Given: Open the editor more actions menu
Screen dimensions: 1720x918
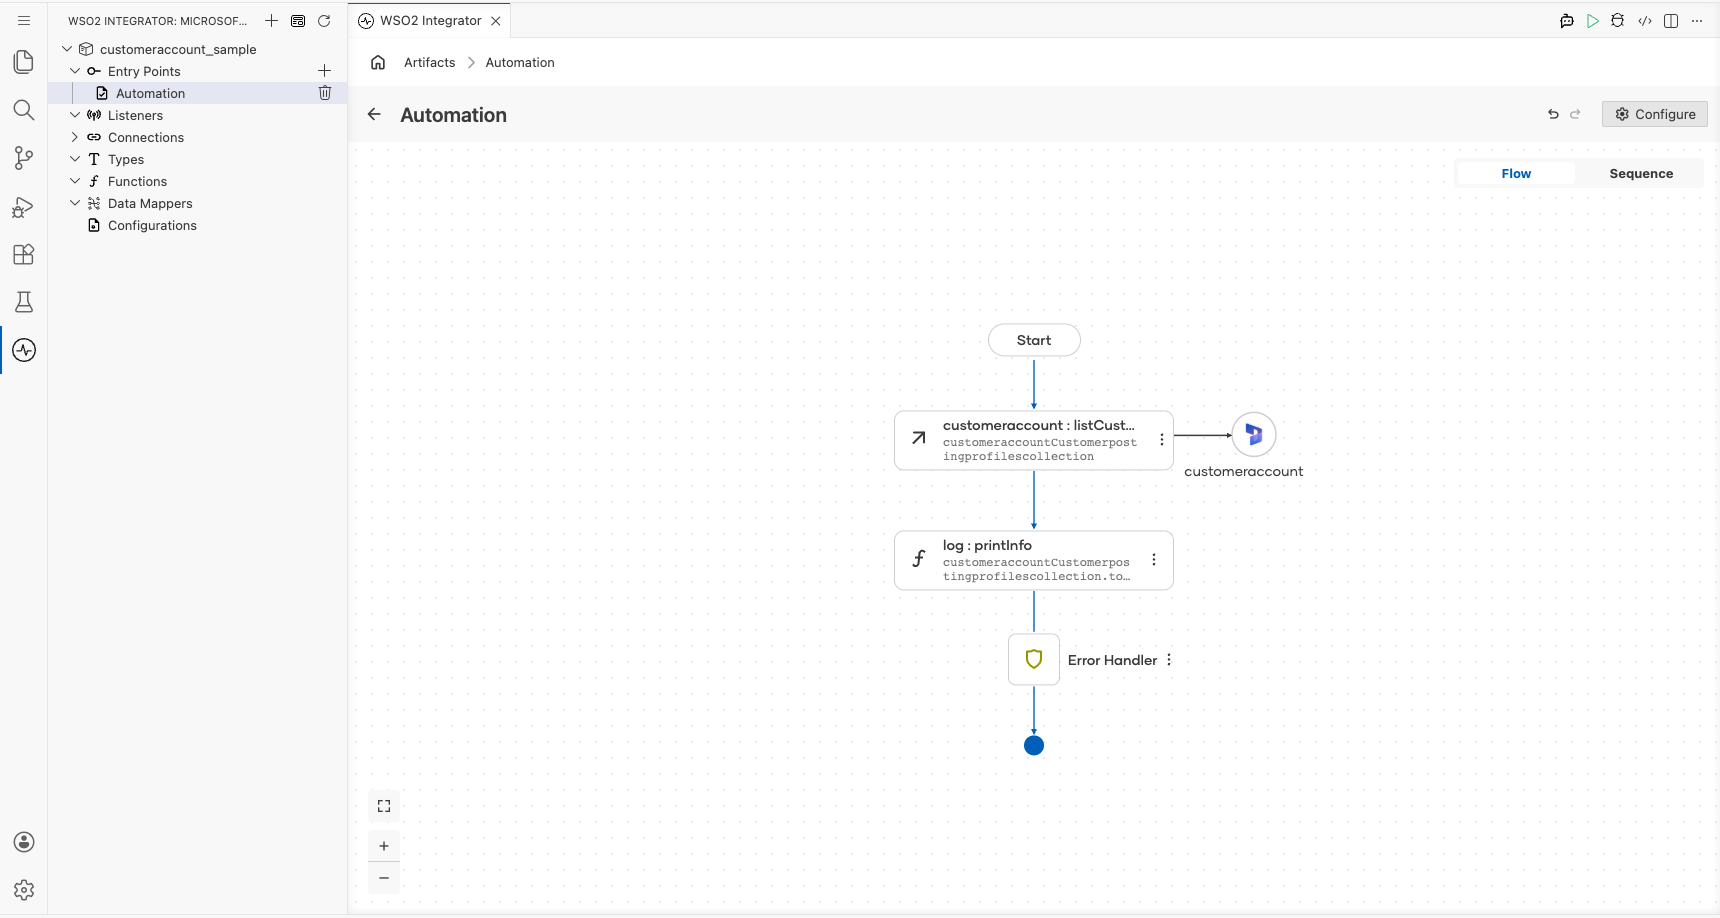Looking at the screenshot, I should [1697, 21].
